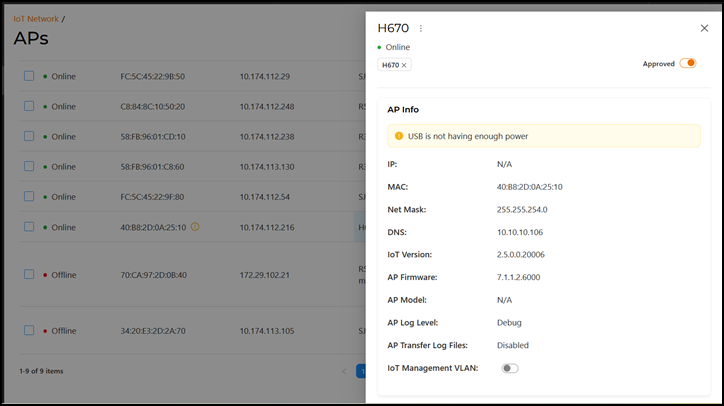This screenshot has height=406, width=724.
Task: Toggle the Approved switch off
Action: (688, 63)
